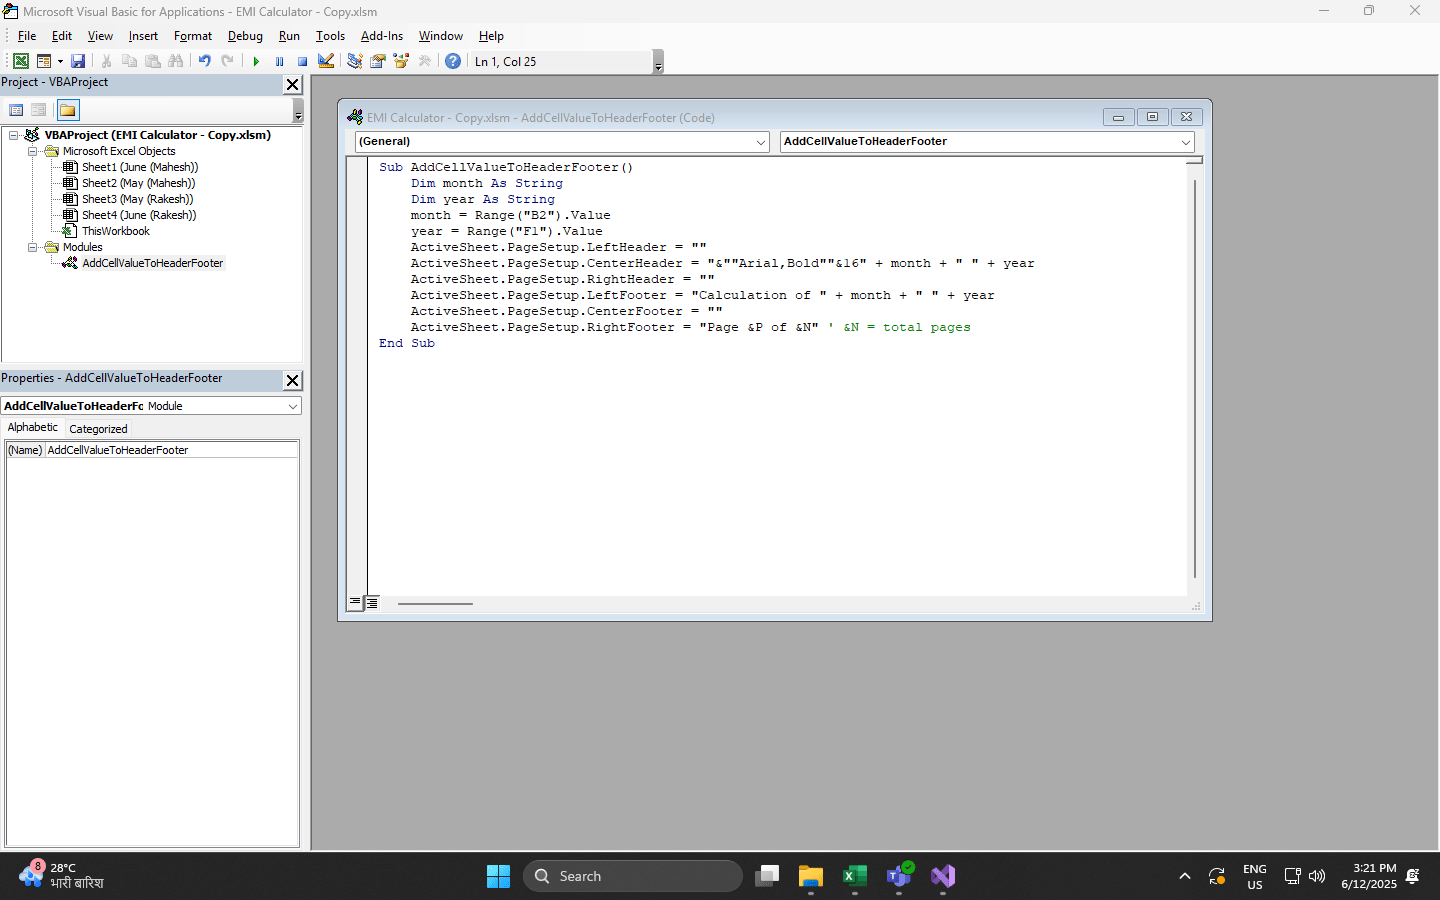Click the Break pause icon
1440x900 pixels.
click(x=279, y=61)
